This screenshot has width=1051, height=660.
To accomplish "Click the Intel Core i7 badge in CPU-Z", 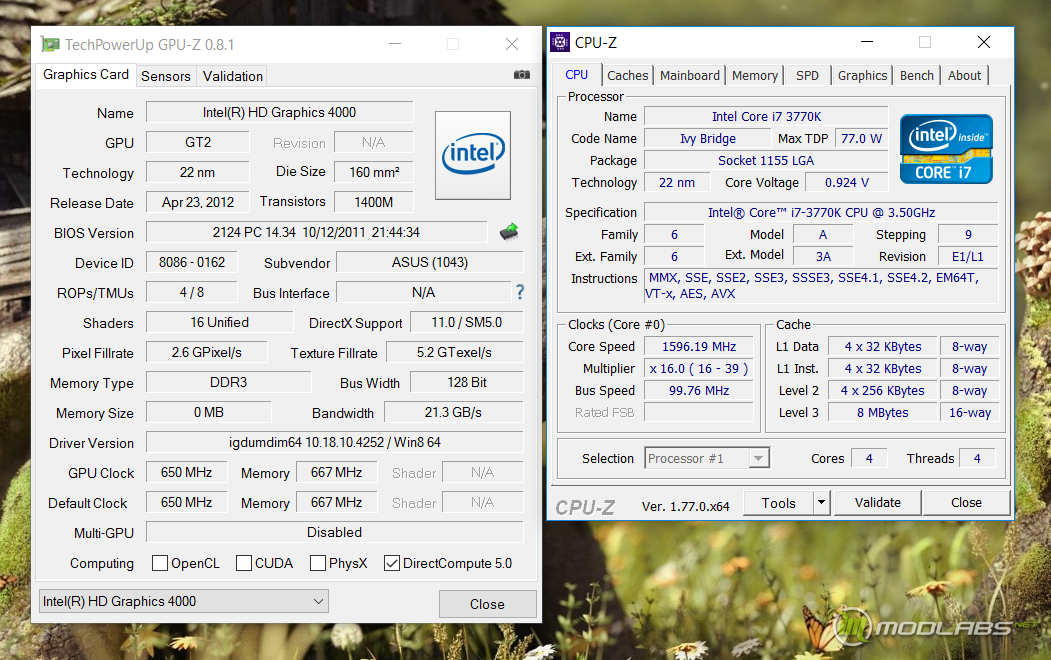I will click(x=945, y=149).
